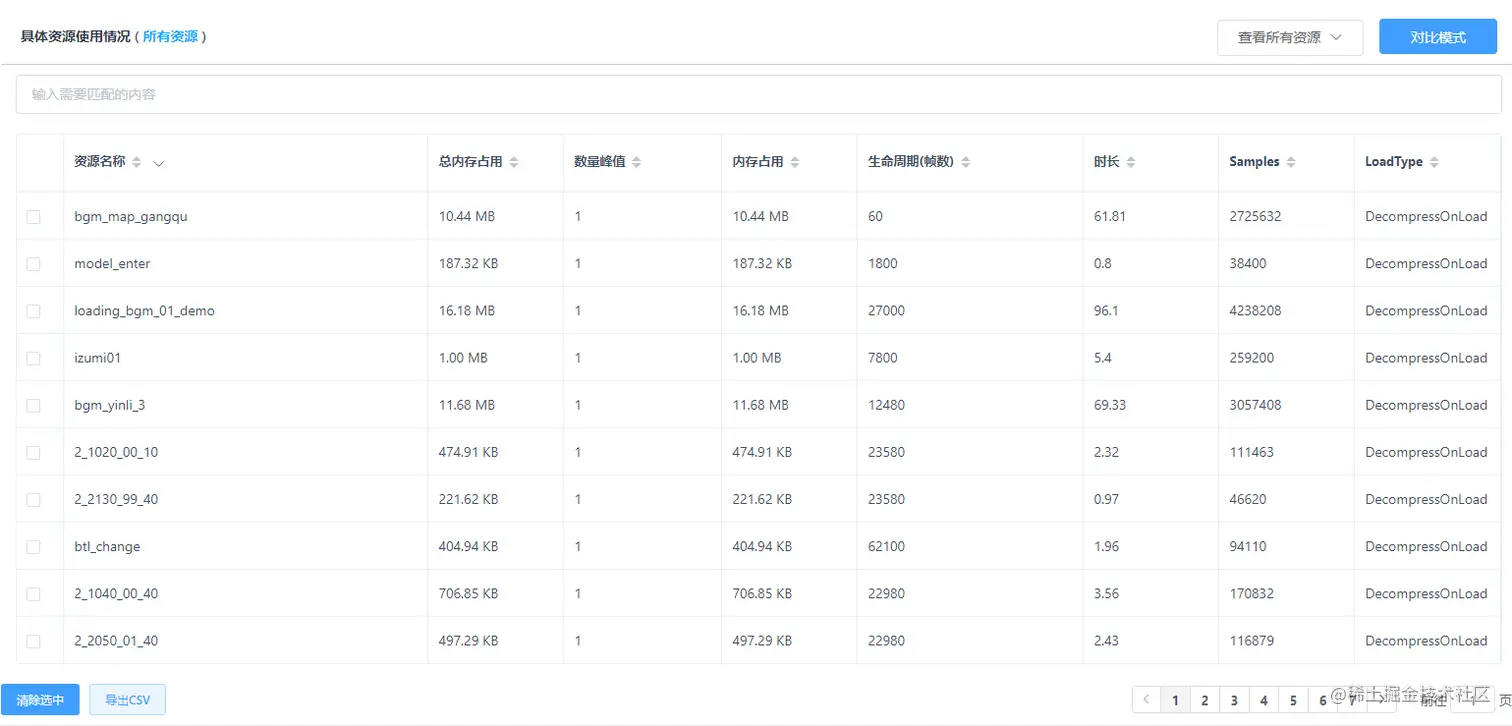Screen dimensions: 1512x726
Task: Click resource name 2_1020_00_10
Action: (116, 452)
